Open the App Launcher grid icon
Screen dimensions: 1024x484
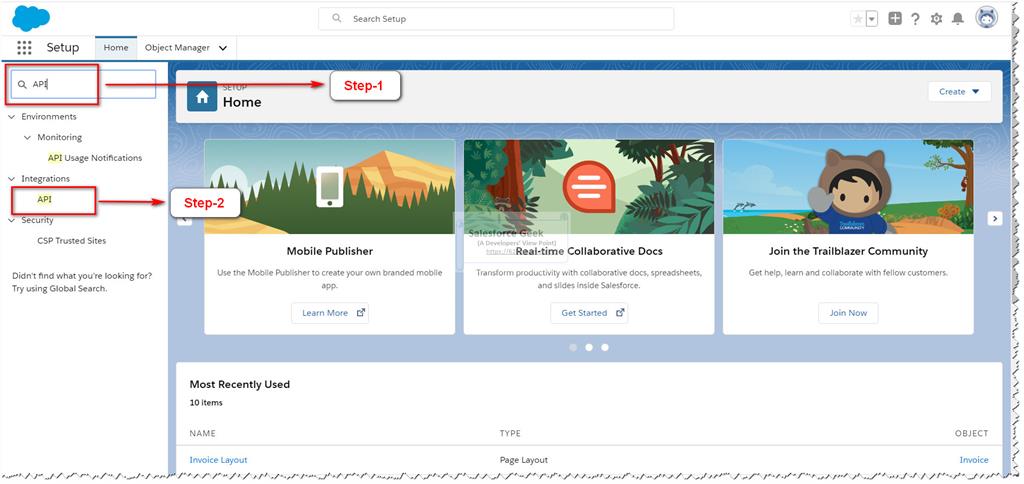24,48
